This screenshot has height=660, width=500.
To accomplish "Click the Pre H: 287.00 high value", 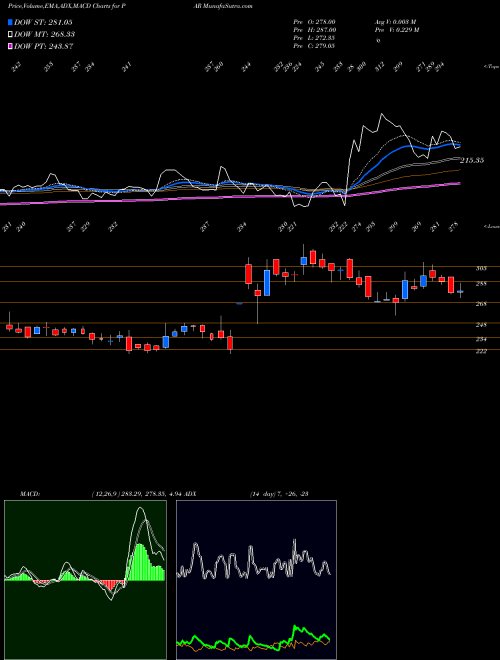I will [314, 30].
